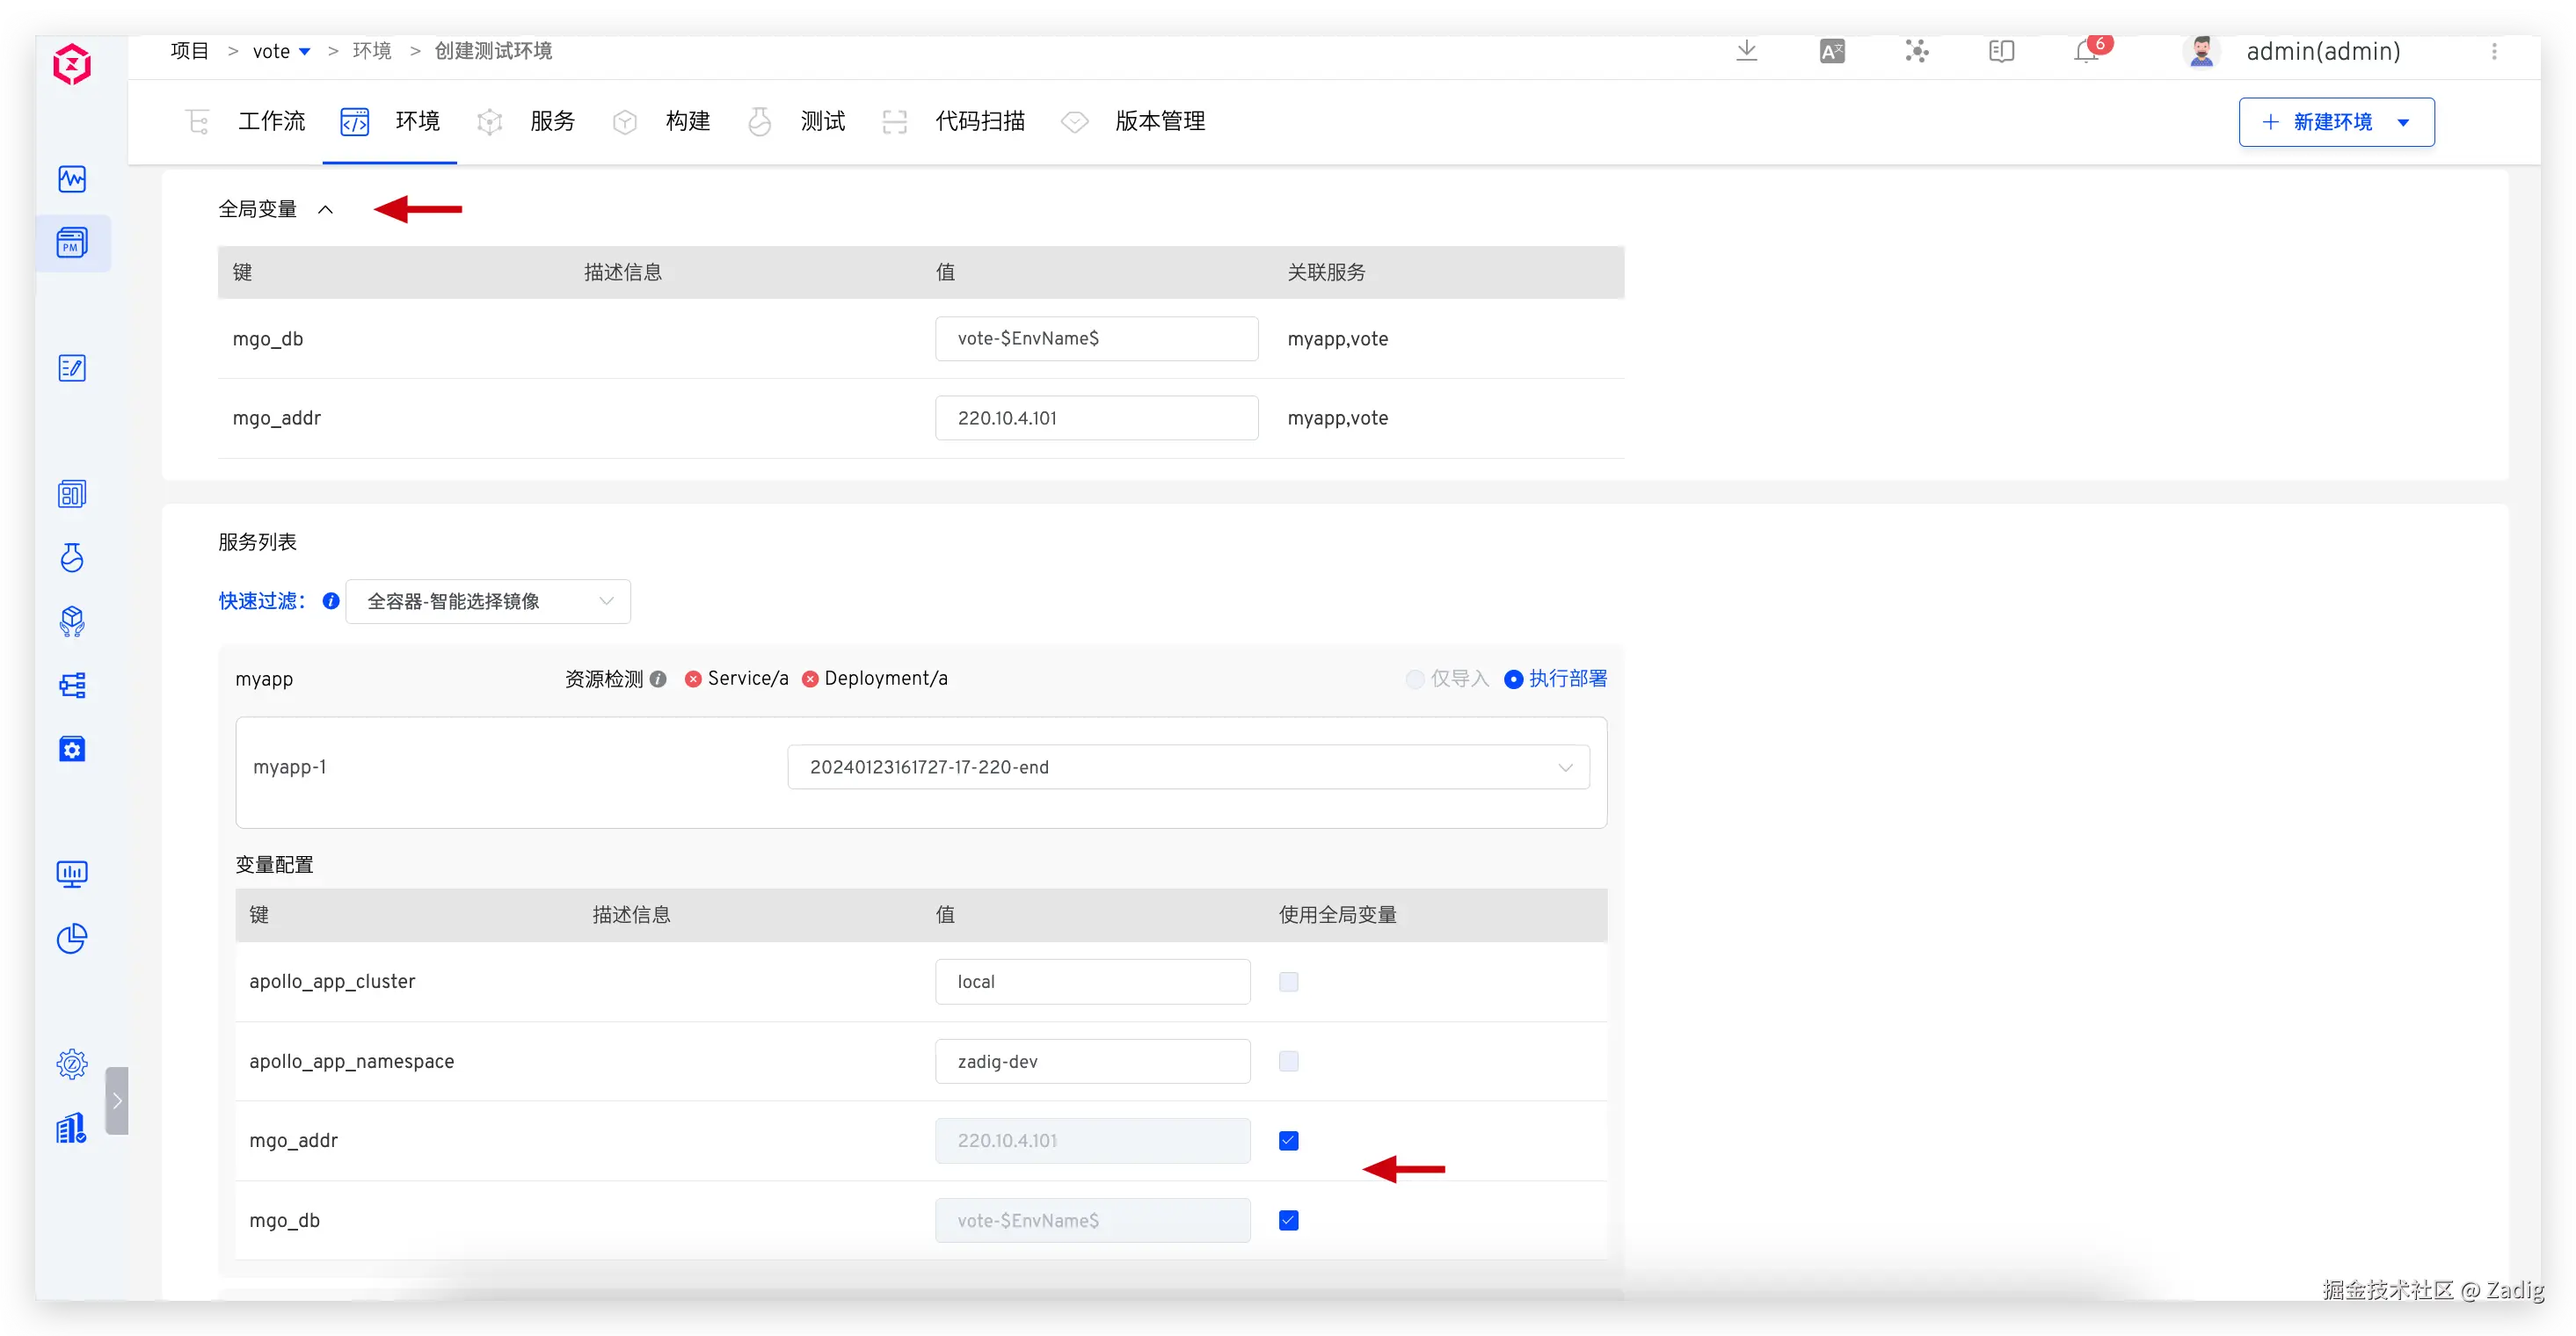Click the Zadig logo icon

tap(72, 65)
